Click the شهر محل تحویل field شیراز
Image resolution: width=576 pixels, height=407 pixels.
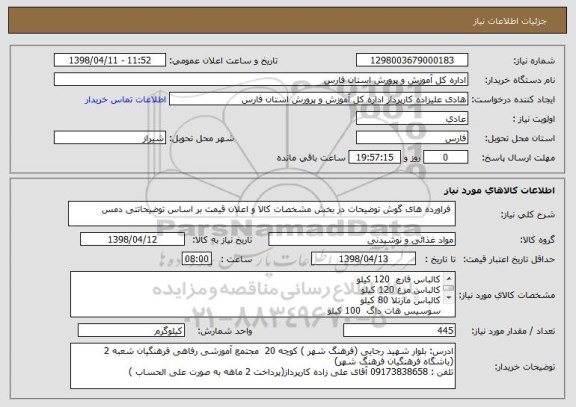[110, 138]
